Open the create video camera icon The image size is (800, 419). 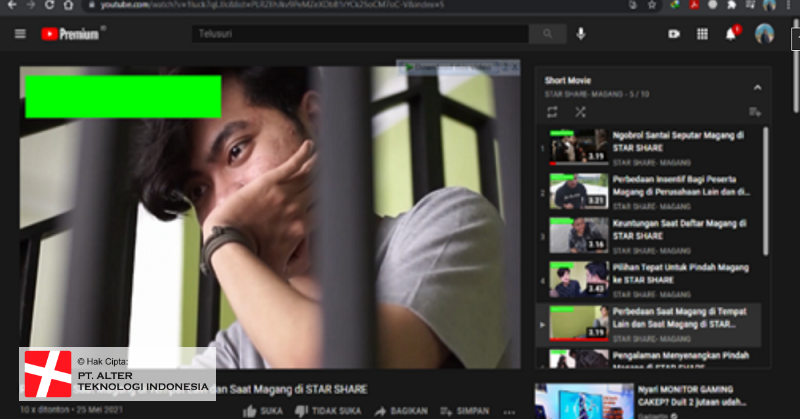click(674, 34)
